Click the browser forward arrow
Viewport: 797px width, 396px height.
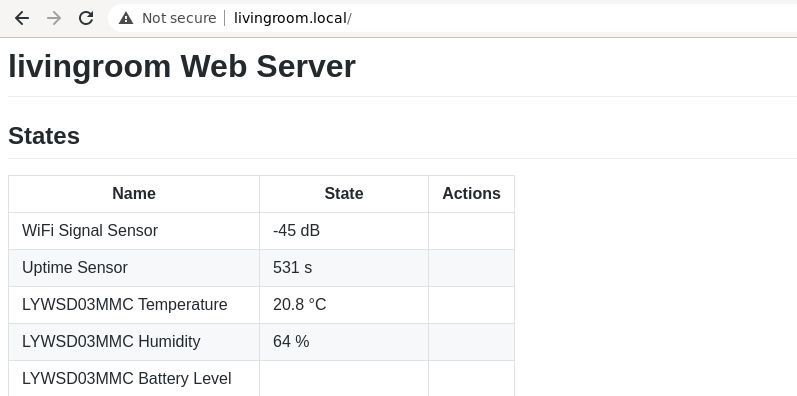53,18
